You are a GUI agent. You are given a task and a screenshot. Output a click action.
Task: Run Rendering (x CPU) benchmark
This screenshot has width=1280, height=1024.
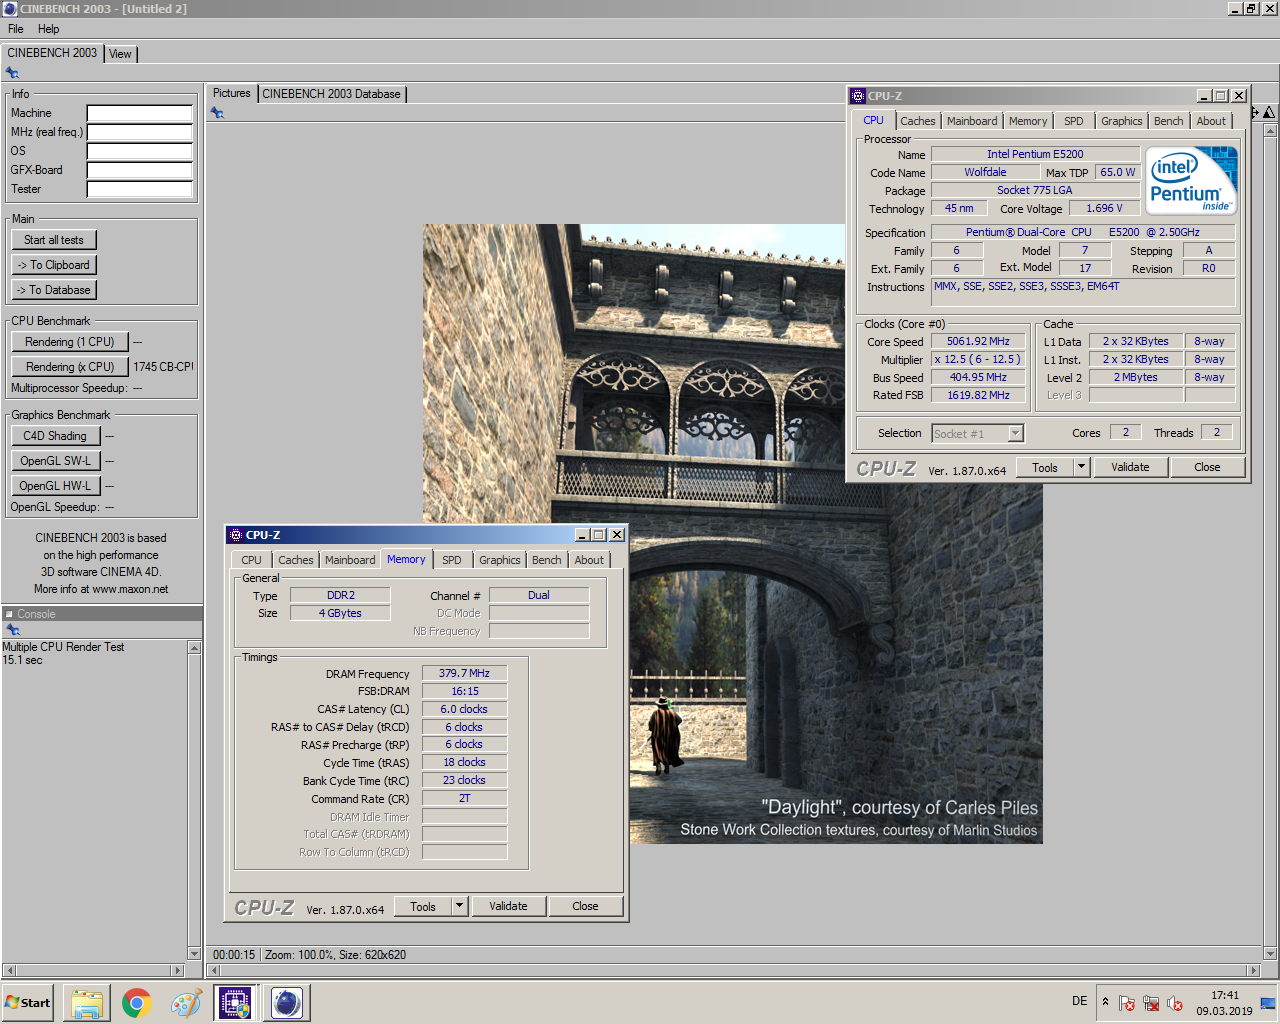point(70,367)
